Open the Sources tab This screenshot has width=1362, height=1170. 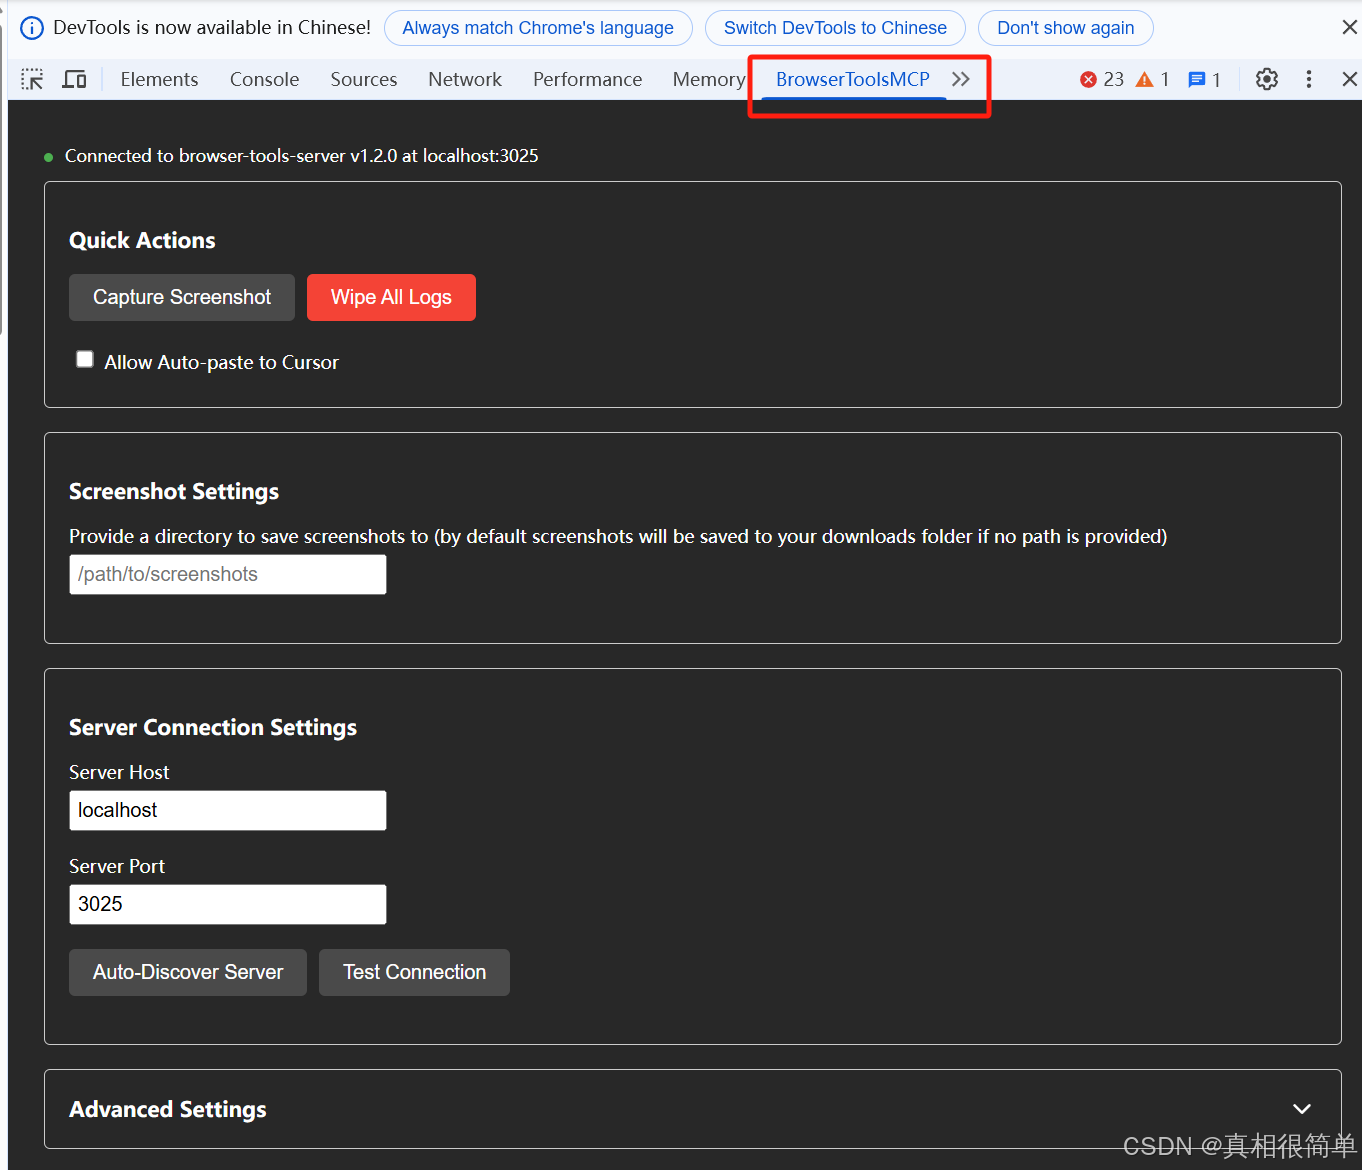(x=364, y=79)
